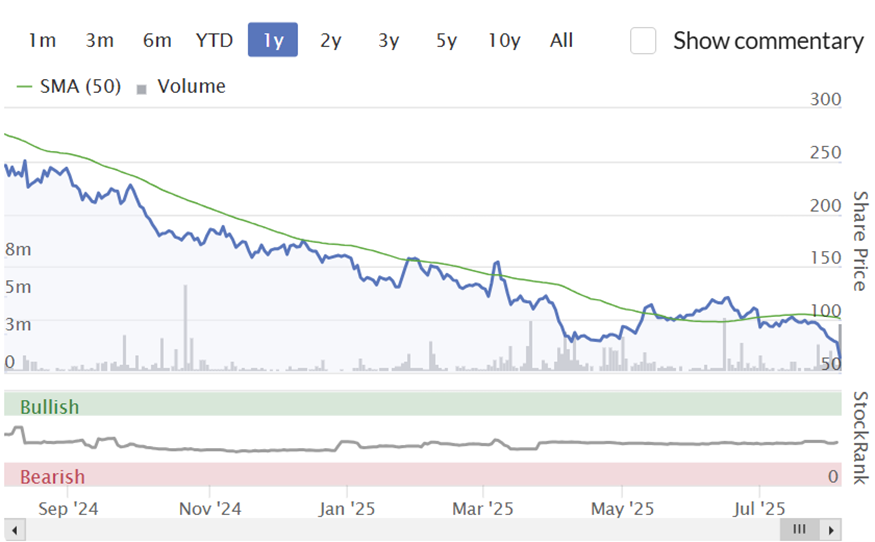Viewport: 875px width, 542px height.
Task: Switch chart to 6m range
Action: [157, 40]
